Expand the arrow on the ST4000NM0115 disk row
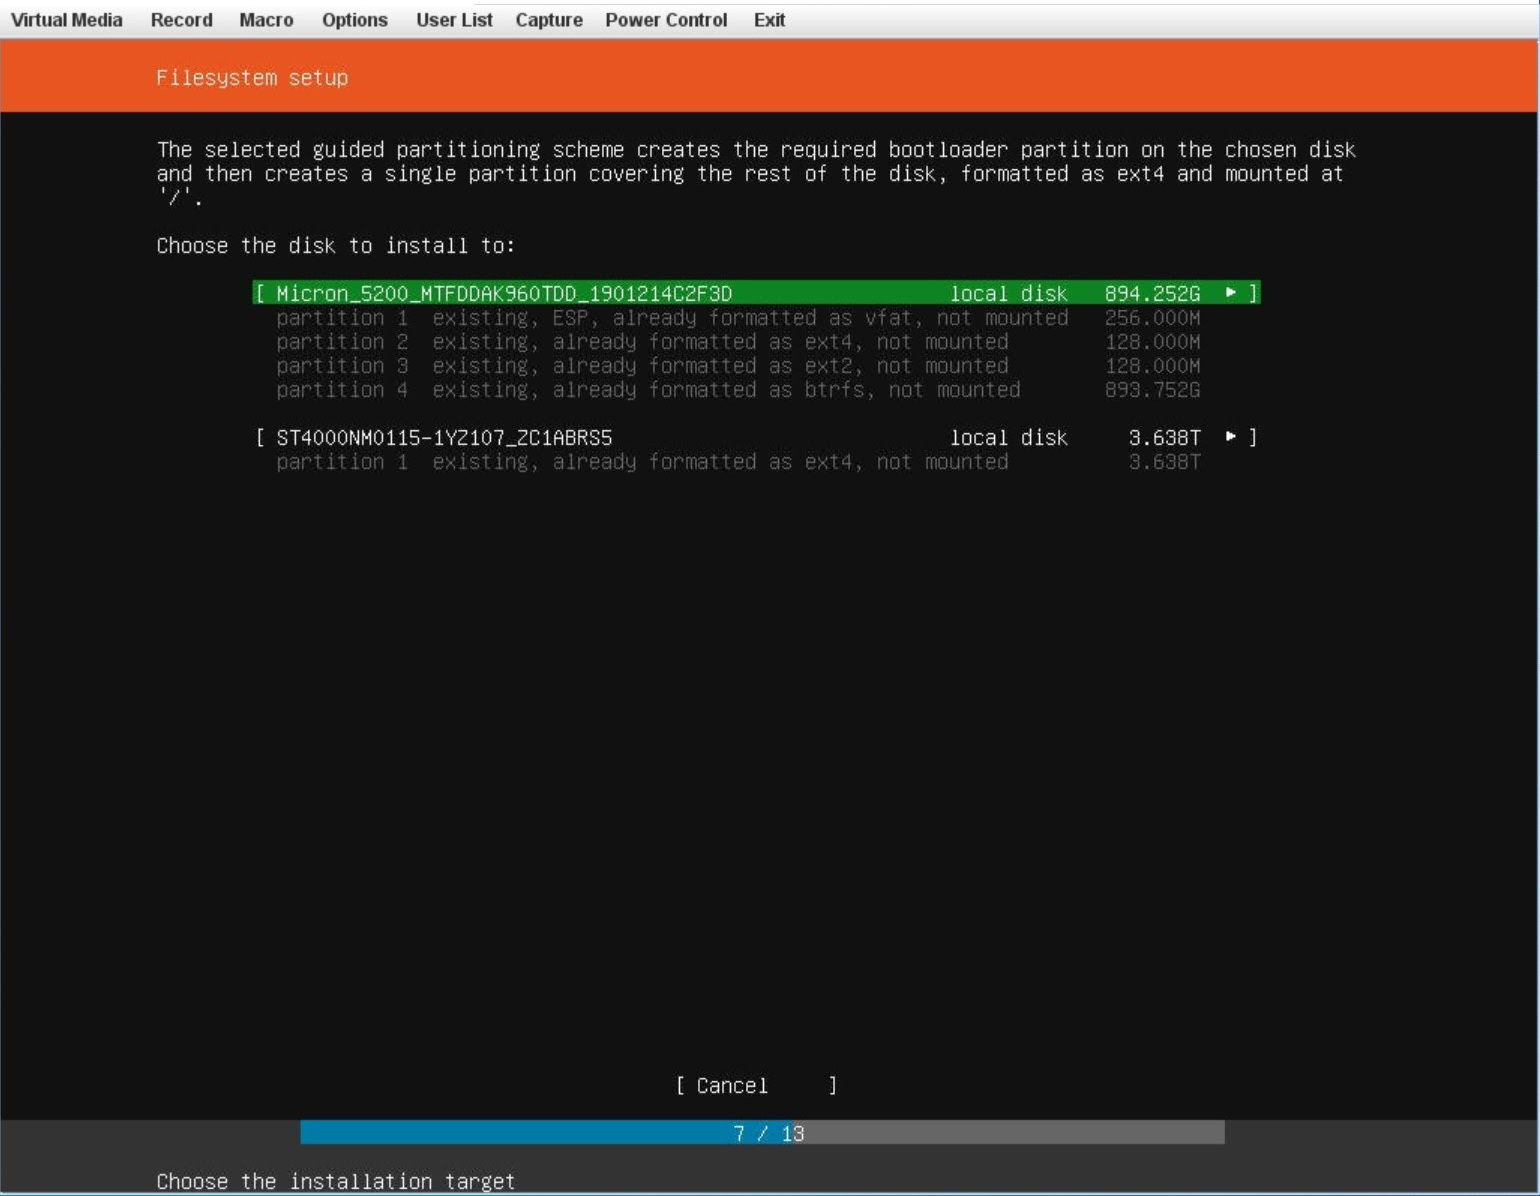This screenshot has width=1540, height=1196. [x=1231, y=437]
